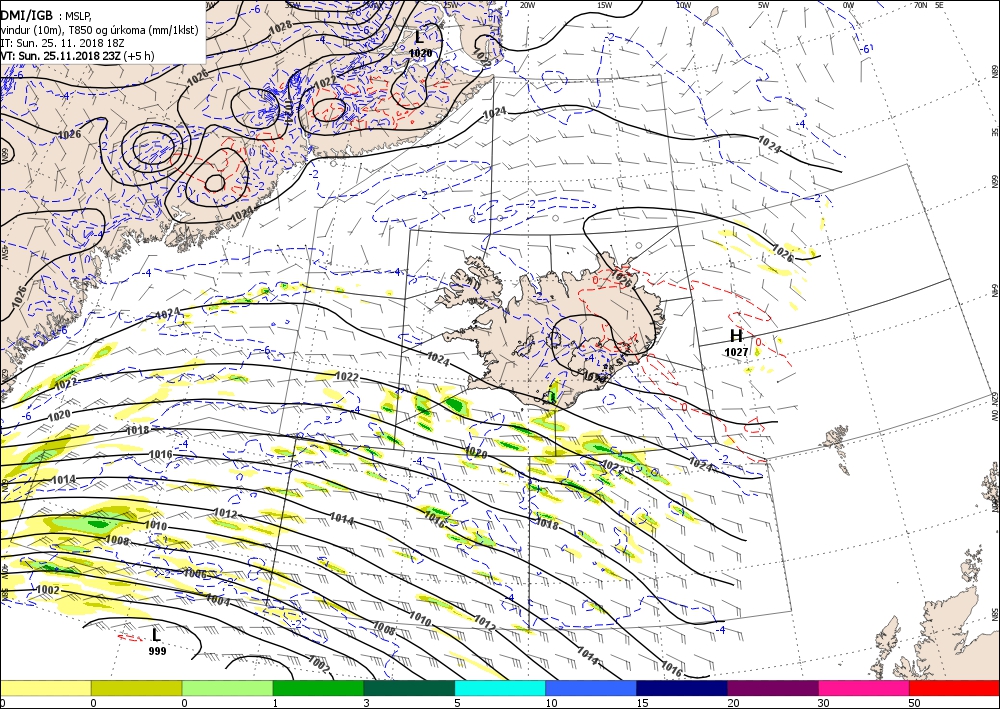Click the legend scale value 50
The height and width of the screenshot is (709, 1000).
click(x=915, y=703)
